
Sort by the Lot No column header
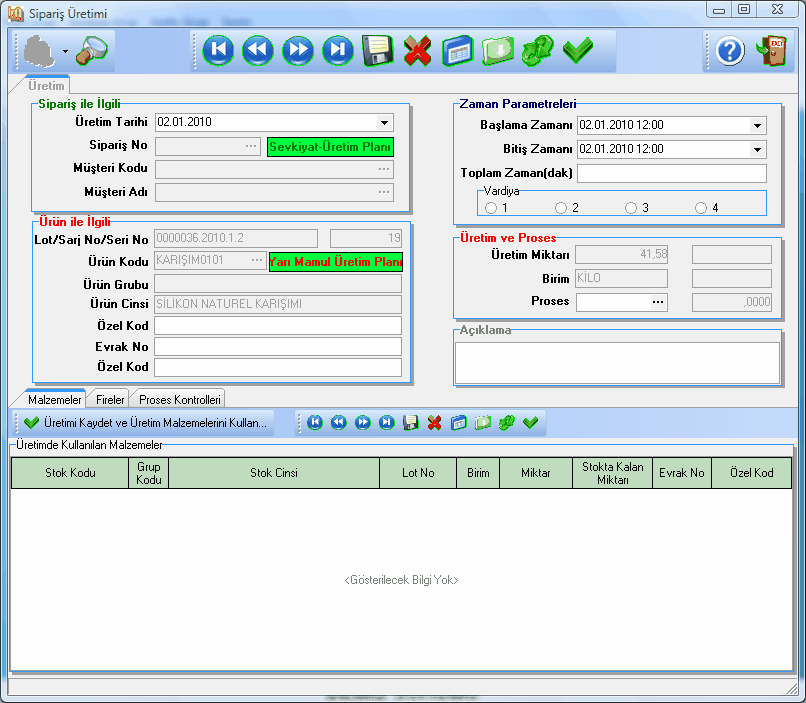point(418,473)
